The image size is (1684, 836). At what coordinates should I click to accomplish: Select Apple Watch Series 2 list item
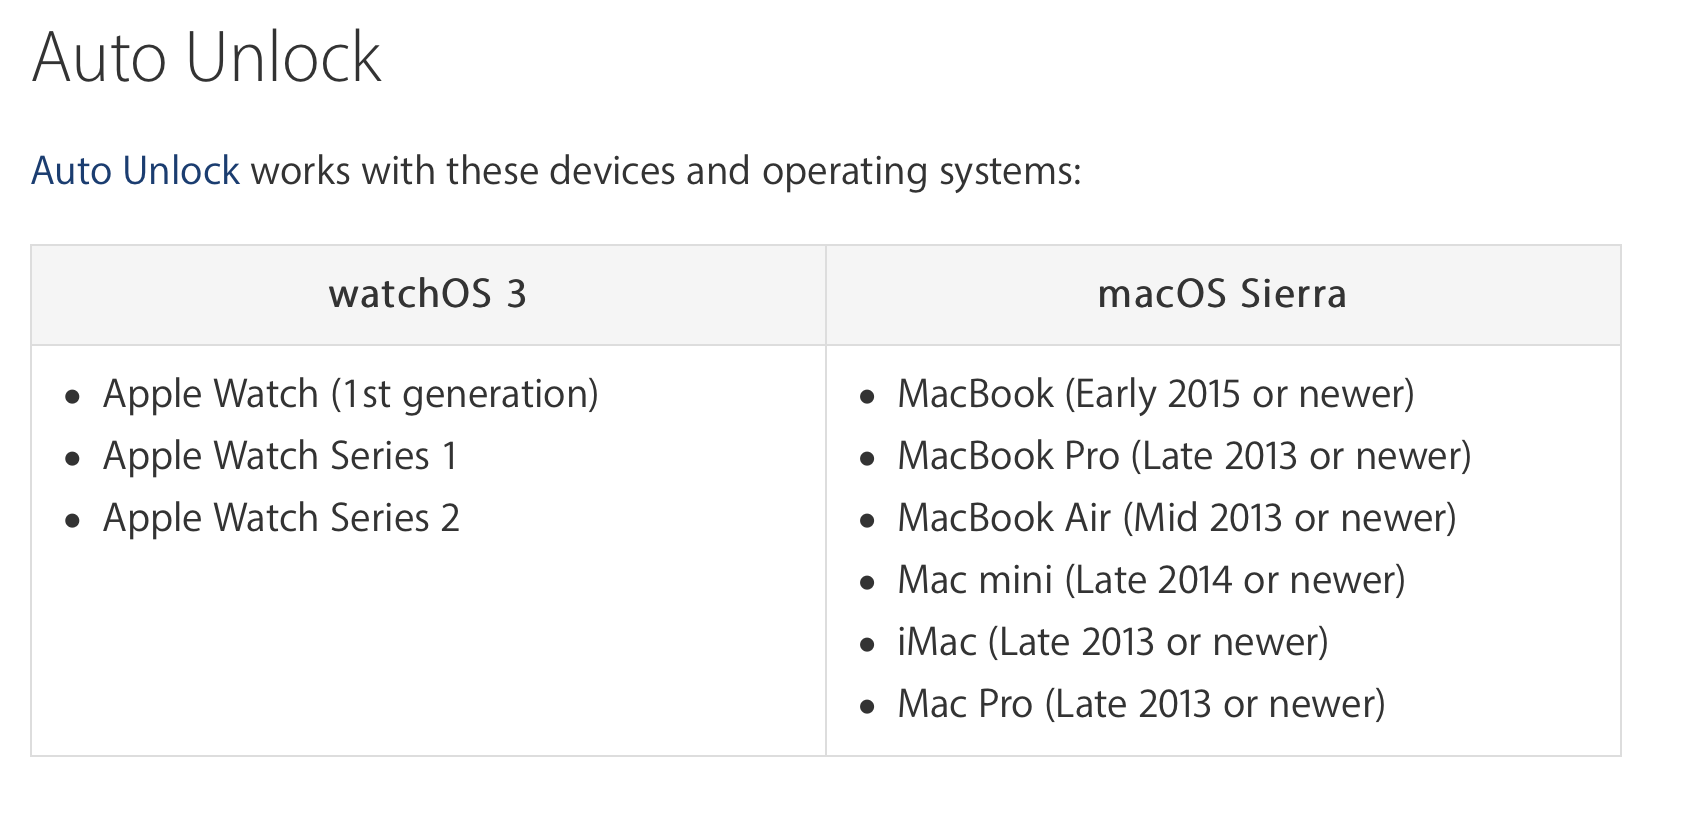tap(281, 518)
